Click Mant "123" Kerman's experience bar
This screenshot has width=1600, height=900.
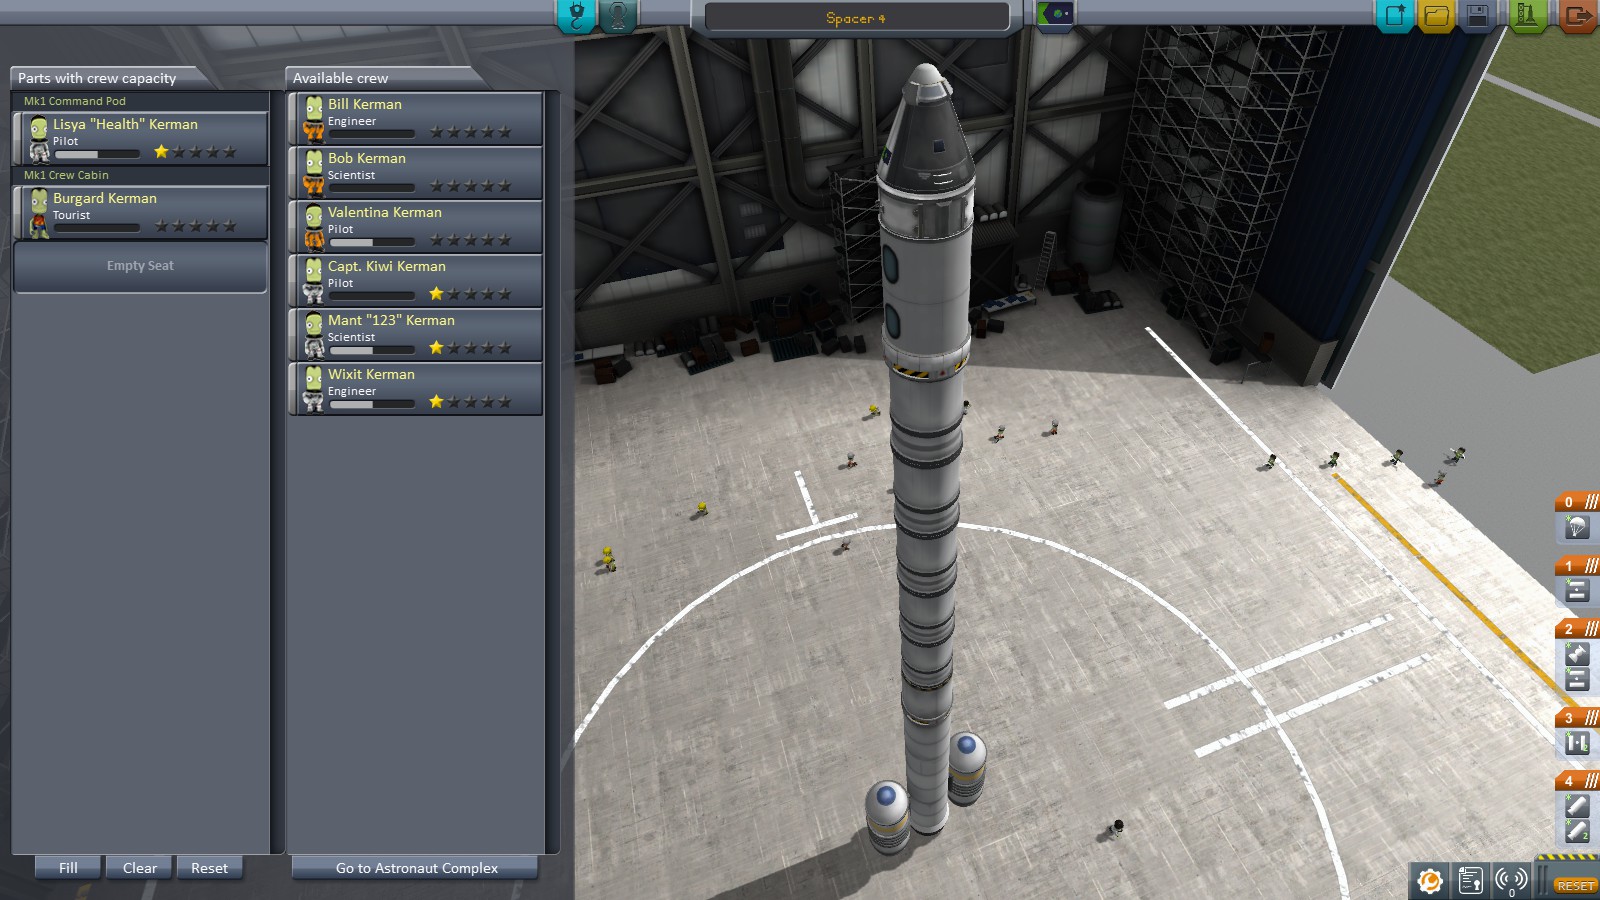pos(371,350)
